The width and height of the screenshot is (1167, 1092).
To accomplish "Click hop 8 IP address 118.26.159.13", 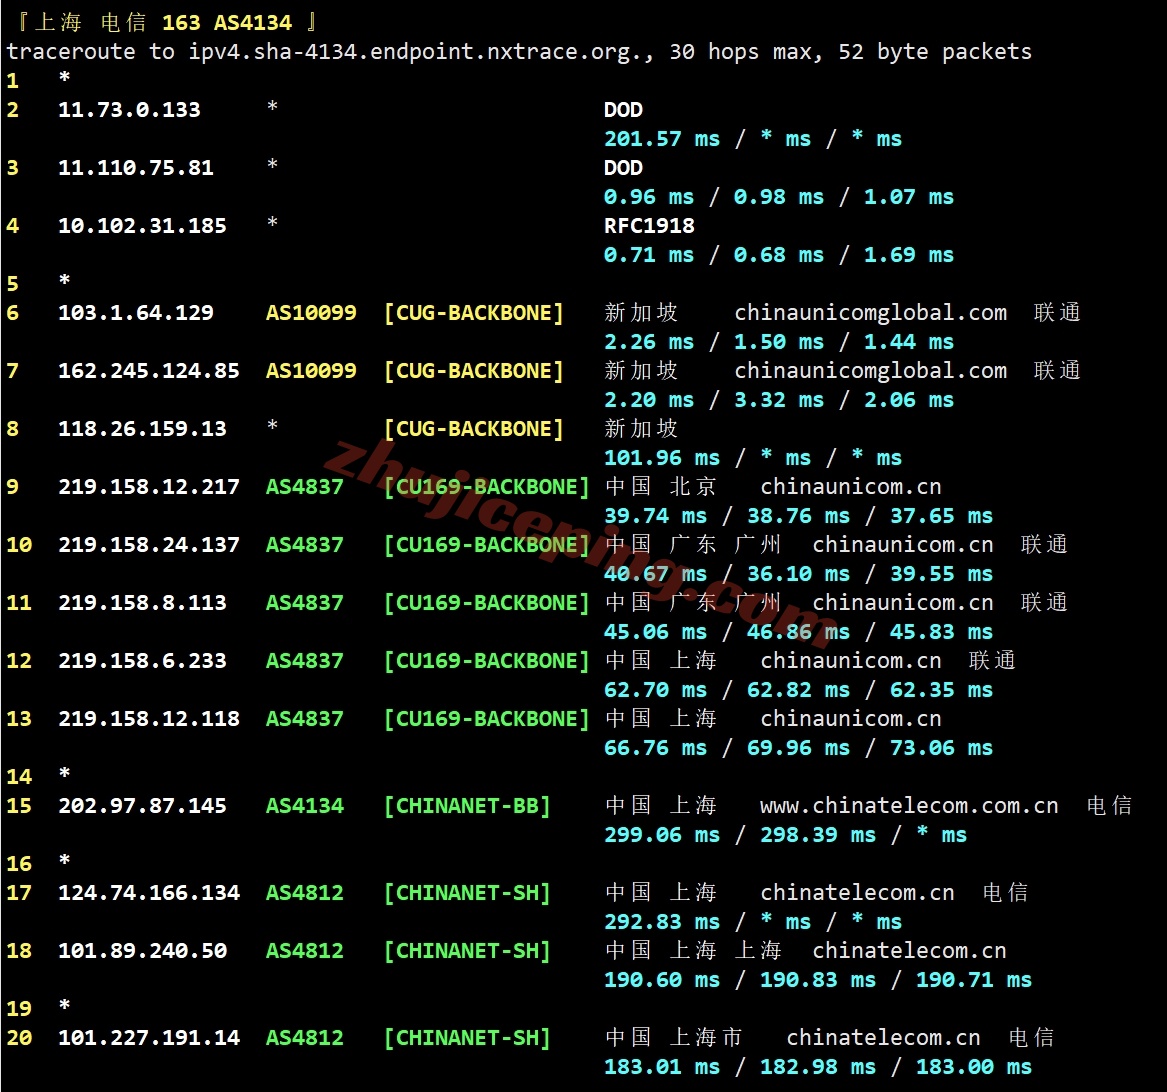I will tap(142, 429).
